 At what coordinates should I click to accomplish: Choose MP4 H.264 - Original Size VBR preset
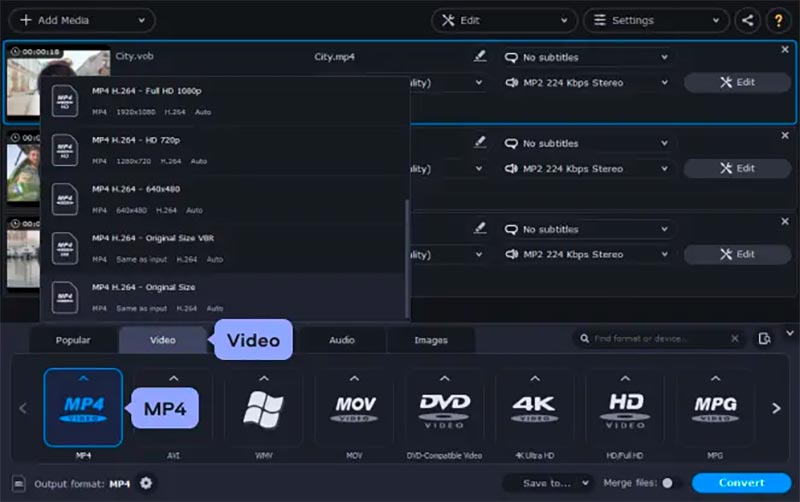pyautogui.click(x=223, y=248)
